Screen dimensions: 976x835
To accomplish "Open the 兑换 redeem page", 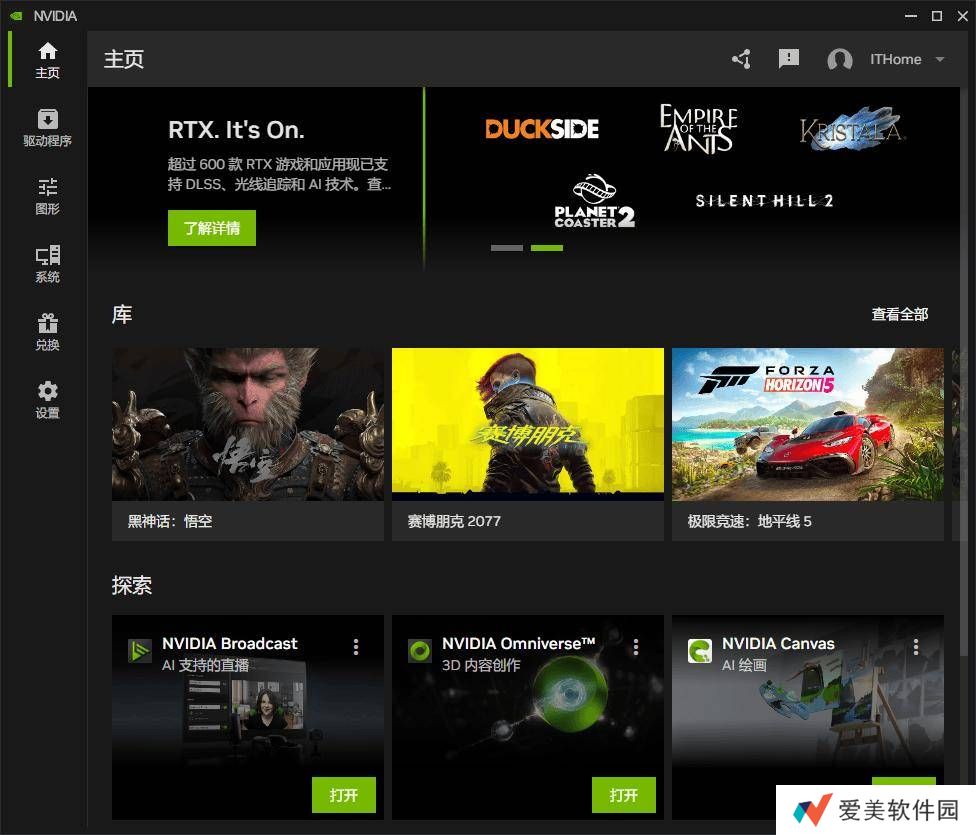I will 48,332.
